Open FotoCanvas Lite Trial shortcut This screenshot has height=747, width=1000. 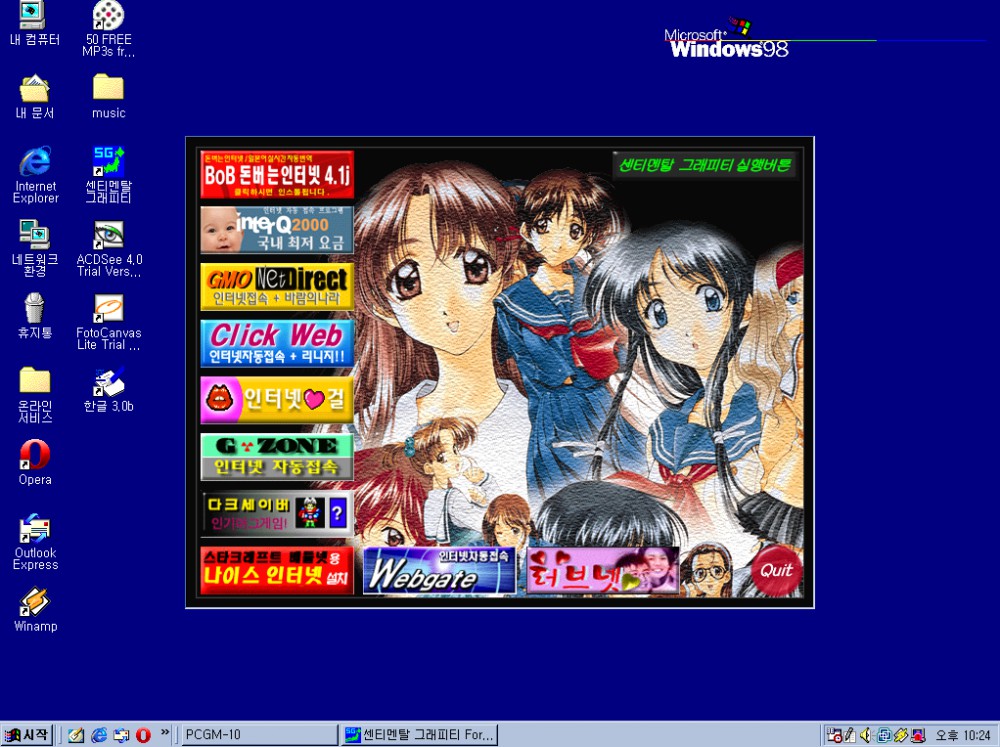point(108,309)
